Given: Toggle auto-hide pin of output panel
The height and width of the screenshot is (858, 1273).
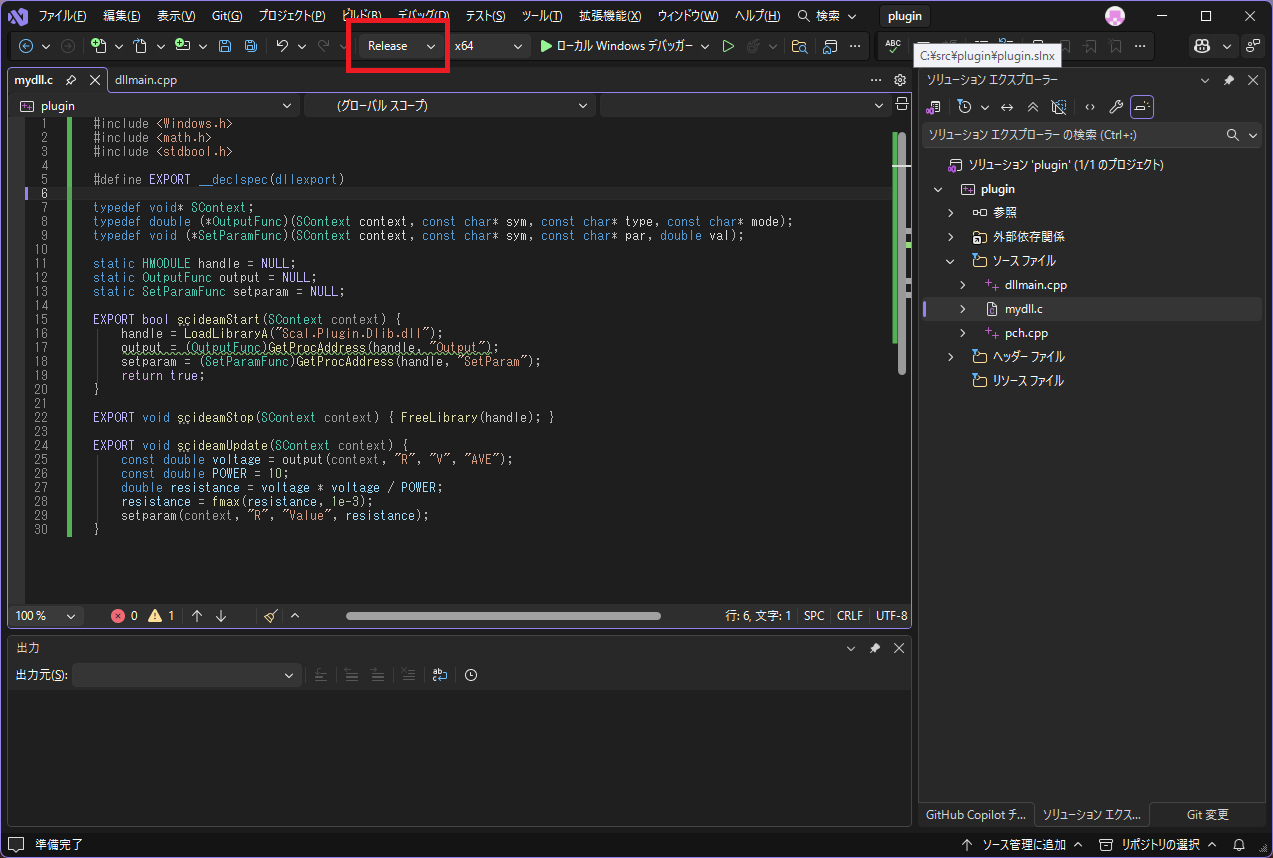Looking at the screenshot, I should pos(875,648).
